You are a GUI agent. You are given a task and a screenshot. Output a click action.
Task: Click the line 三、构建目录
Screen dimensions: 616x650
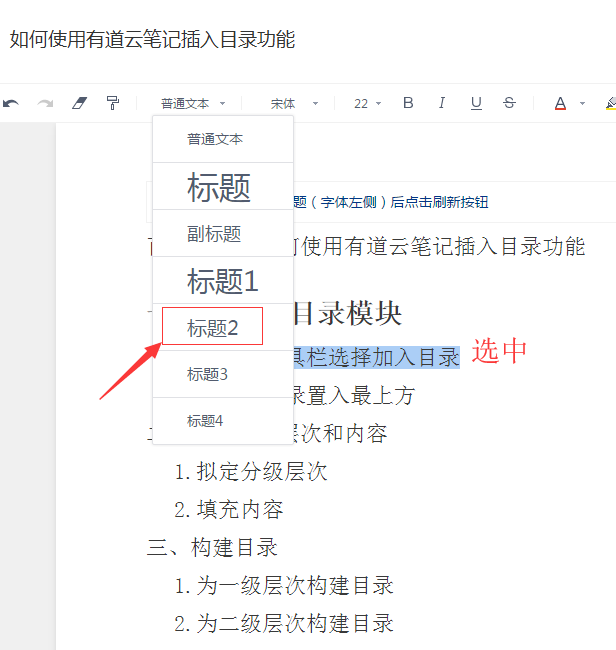click(212, 547)
